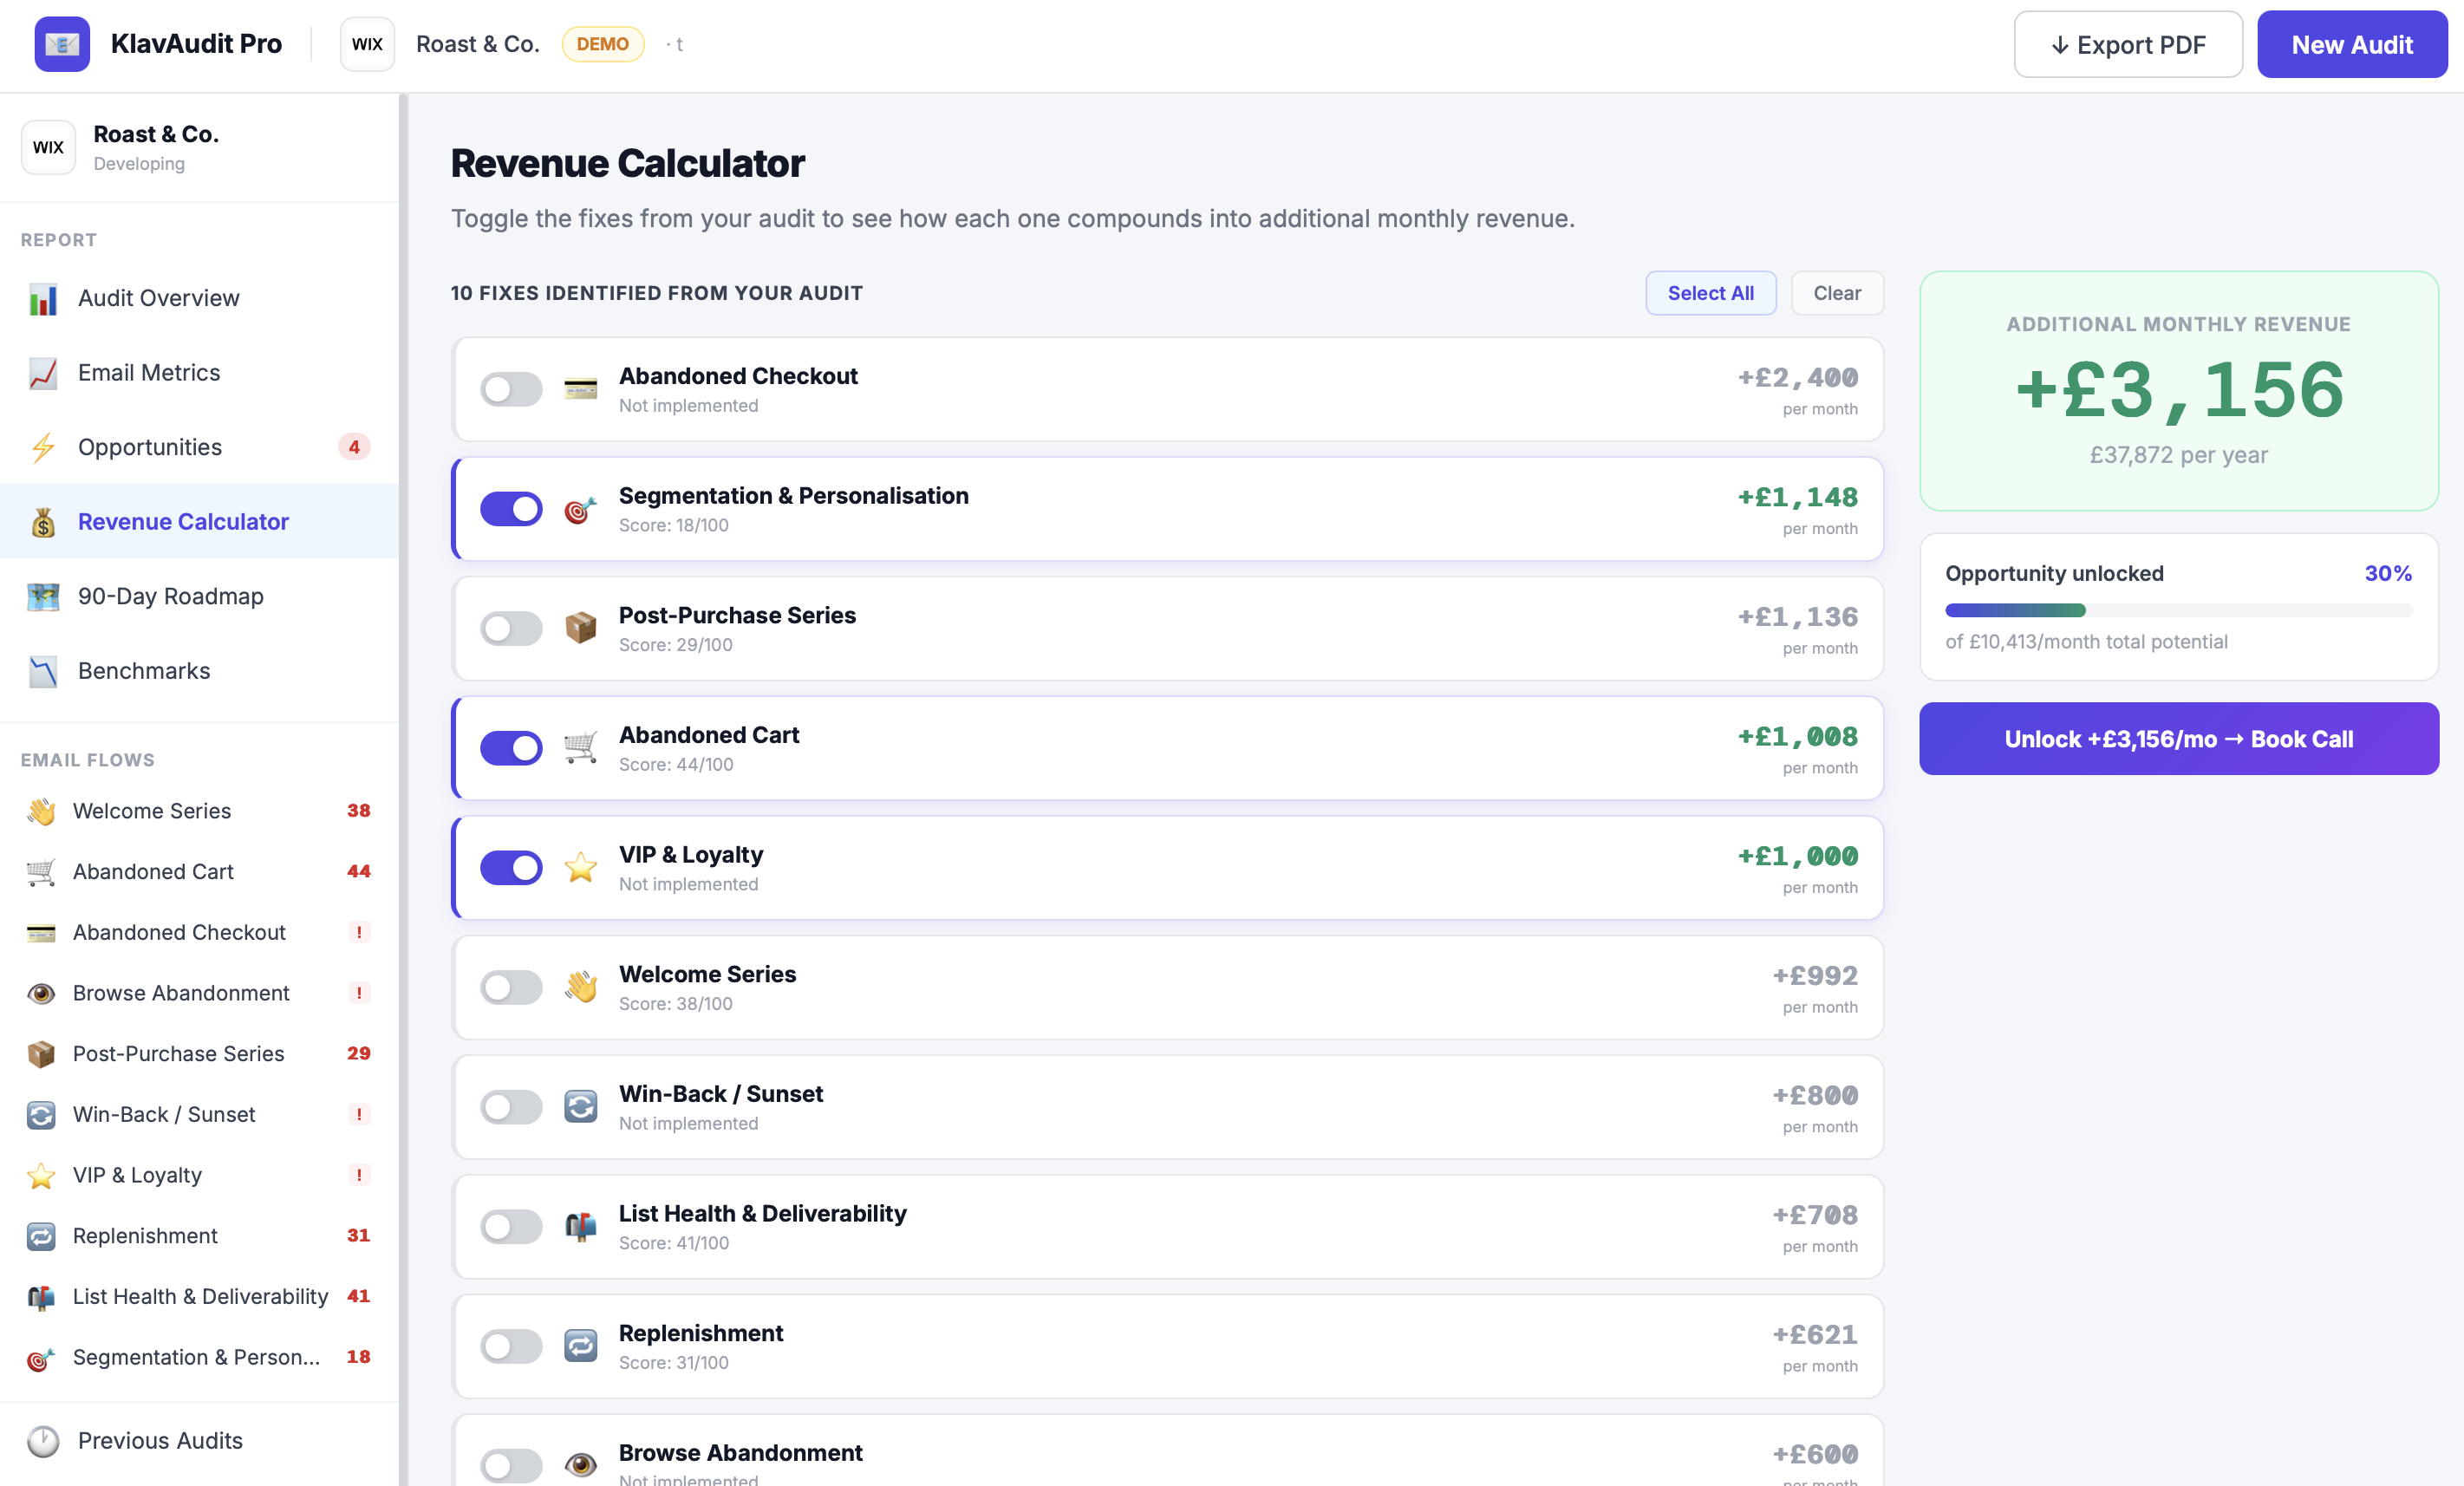Open the Replenishment email flow in sidebar

[199, 1237]
